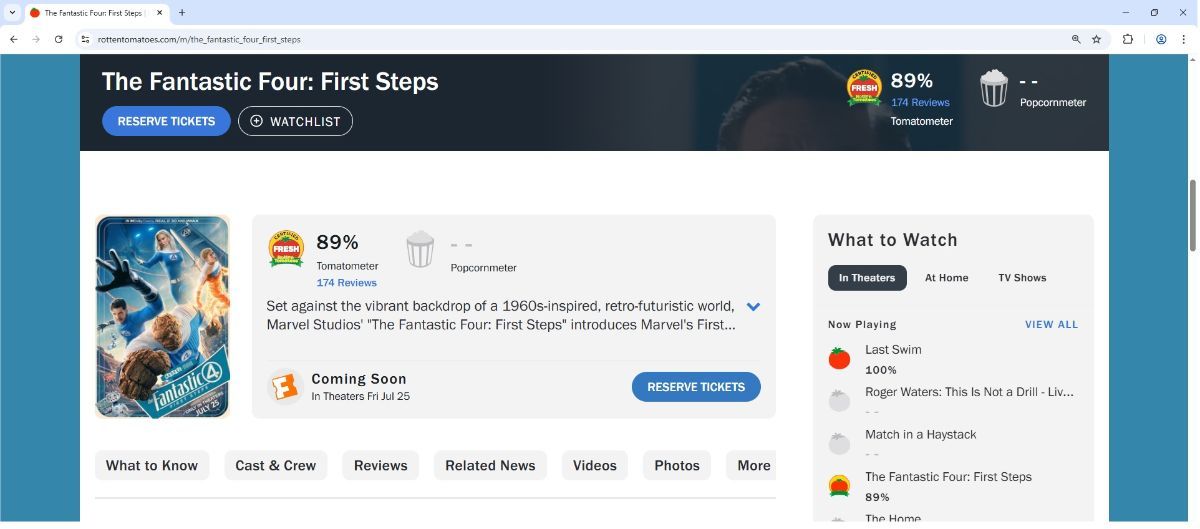Open the Chrome three-dot menu

point(1183,39)
